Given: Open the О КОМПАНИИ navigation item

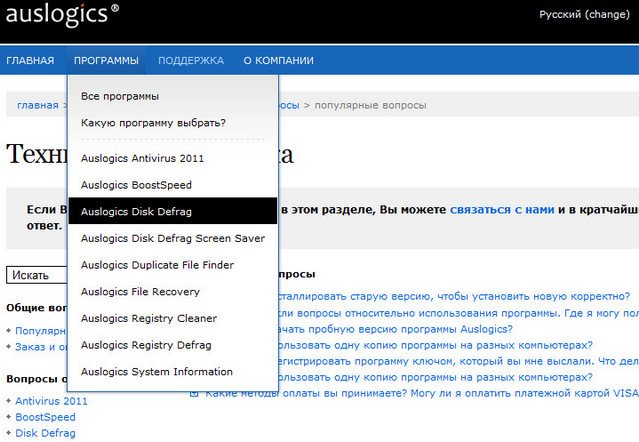Looking at the screenshot, I should pos(278,60).
